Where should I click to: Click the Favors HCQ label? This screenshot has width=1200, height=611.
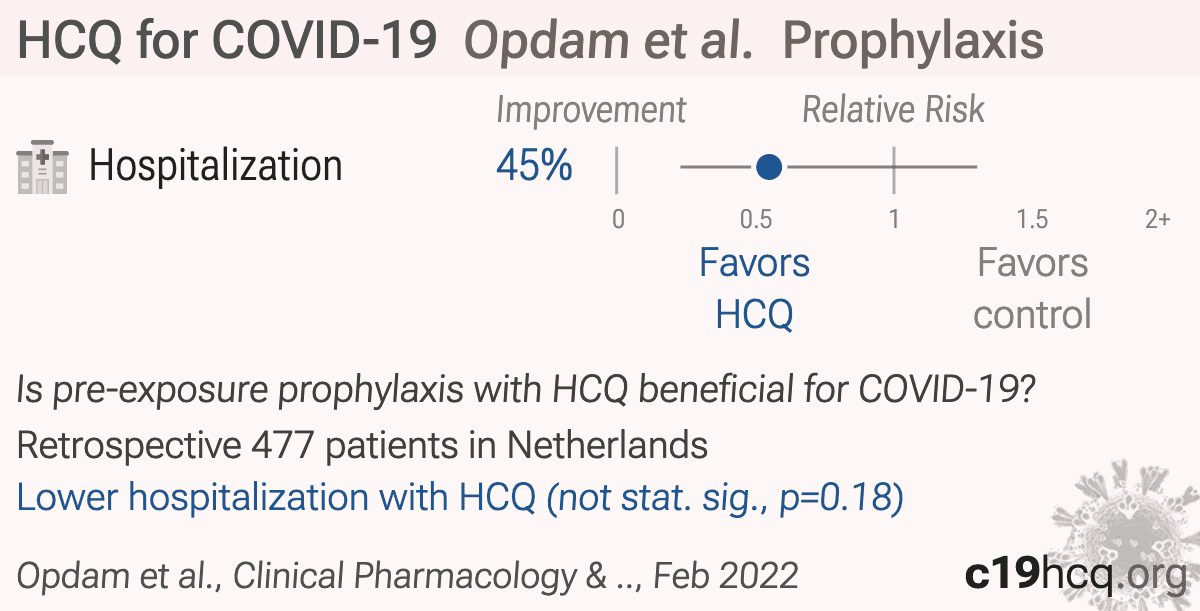click(754, 289)
